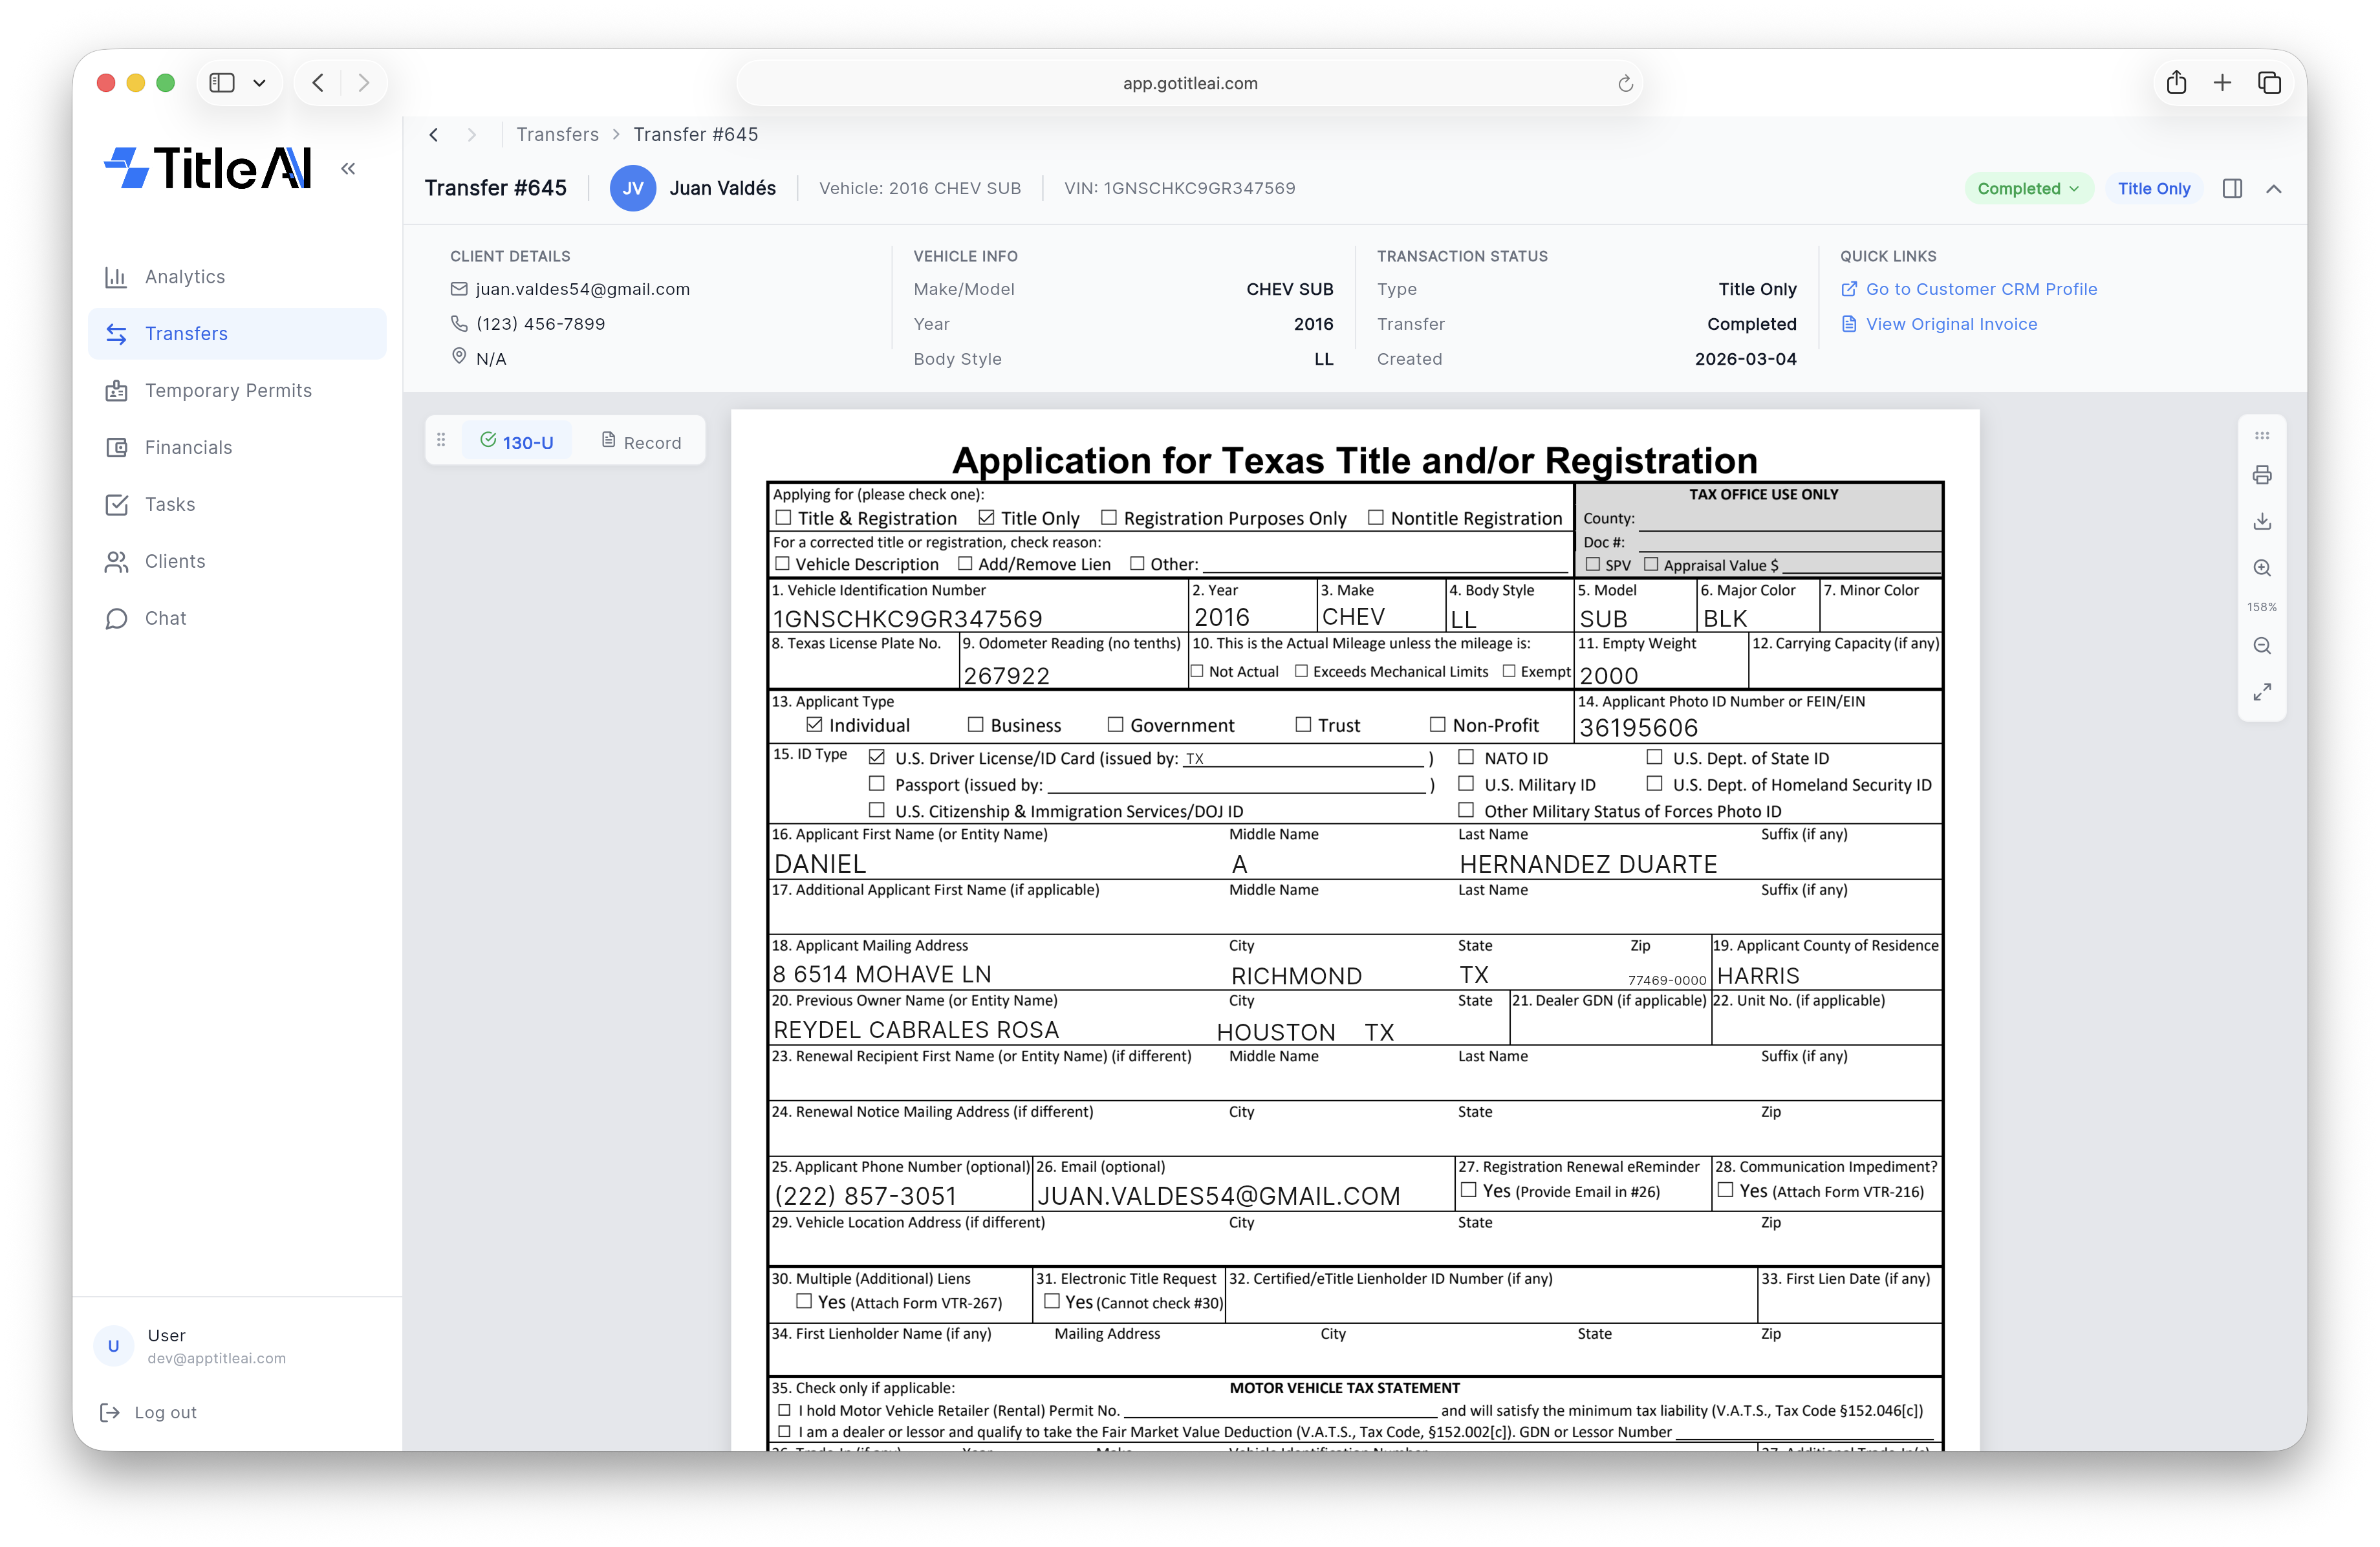Toggle the split panel layout icon
Viewport: 2380px width, 1547px height.
(x=2232, y=189)
